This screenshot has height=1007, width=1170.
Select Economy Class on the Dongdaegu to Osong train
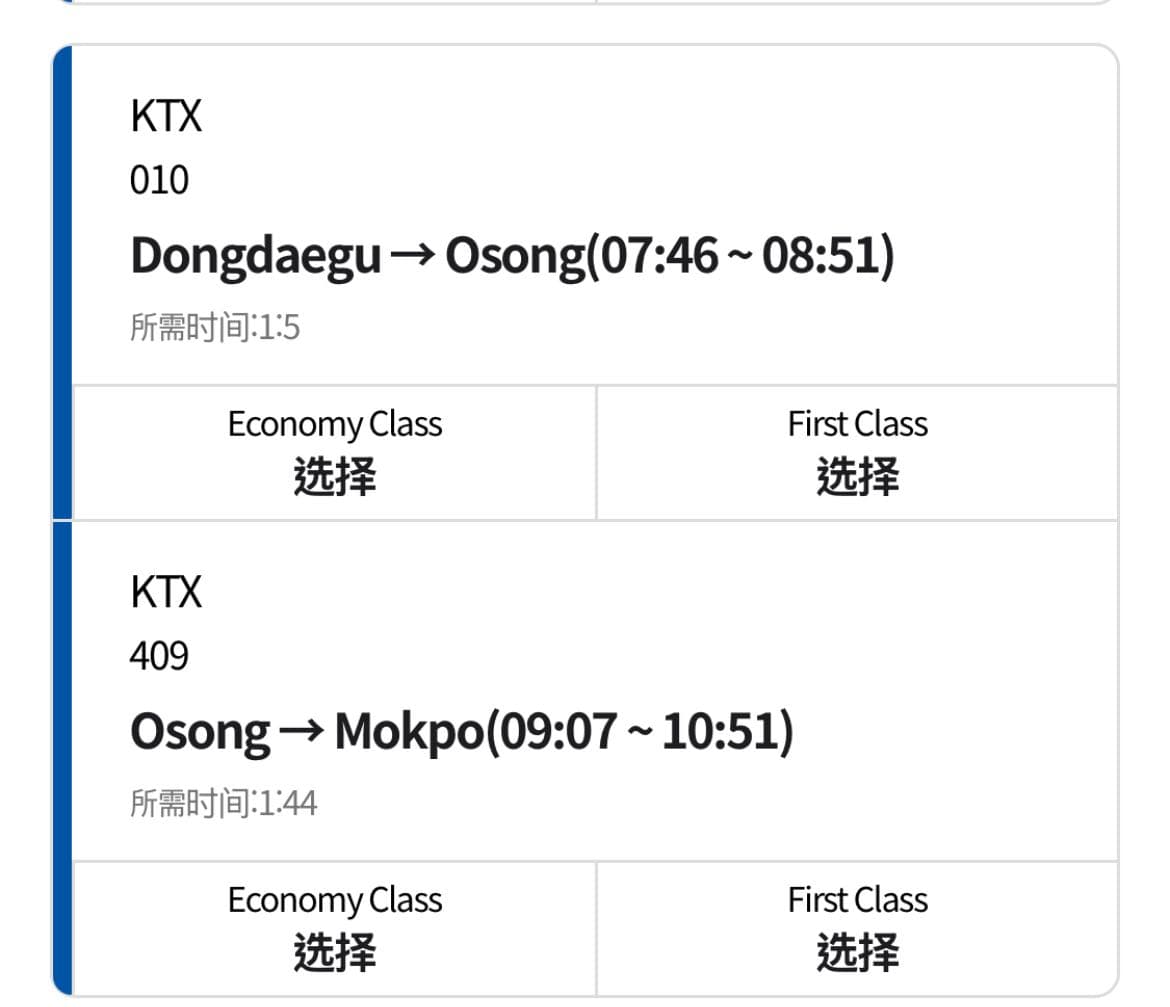pyautogui.click(x=335, y=451)
